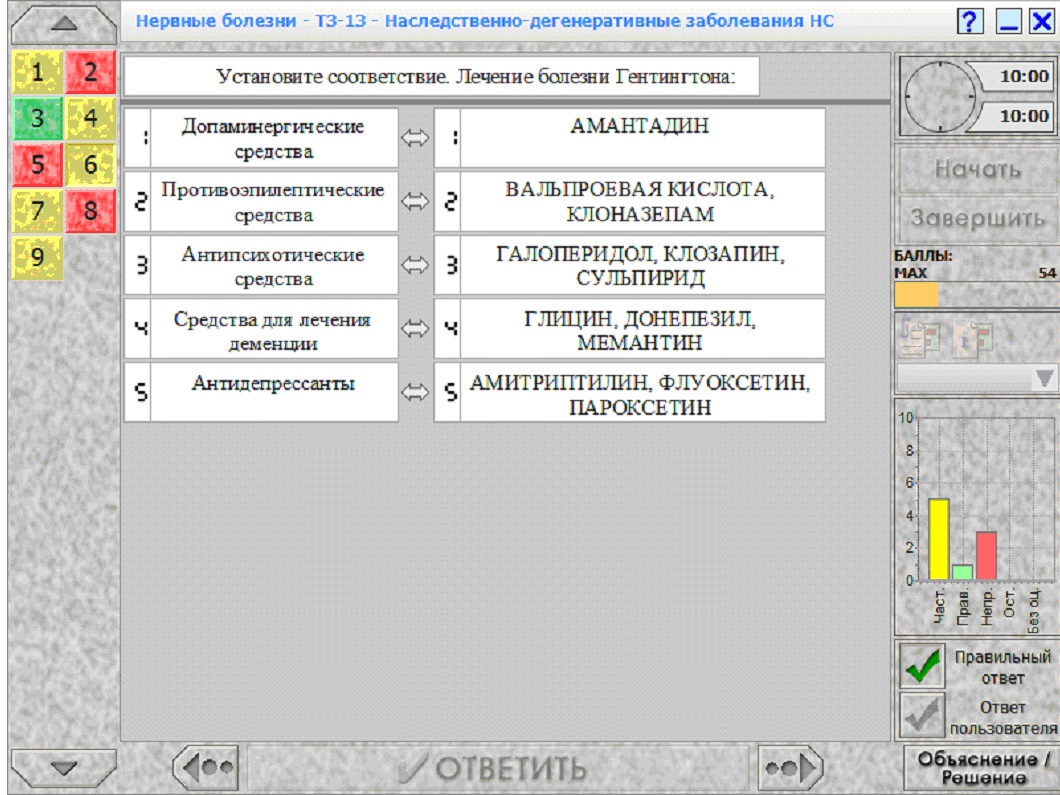Click match arrow beside Противоэпилептические средства
Screen dimensions: 1060x795
pos(415,201)
